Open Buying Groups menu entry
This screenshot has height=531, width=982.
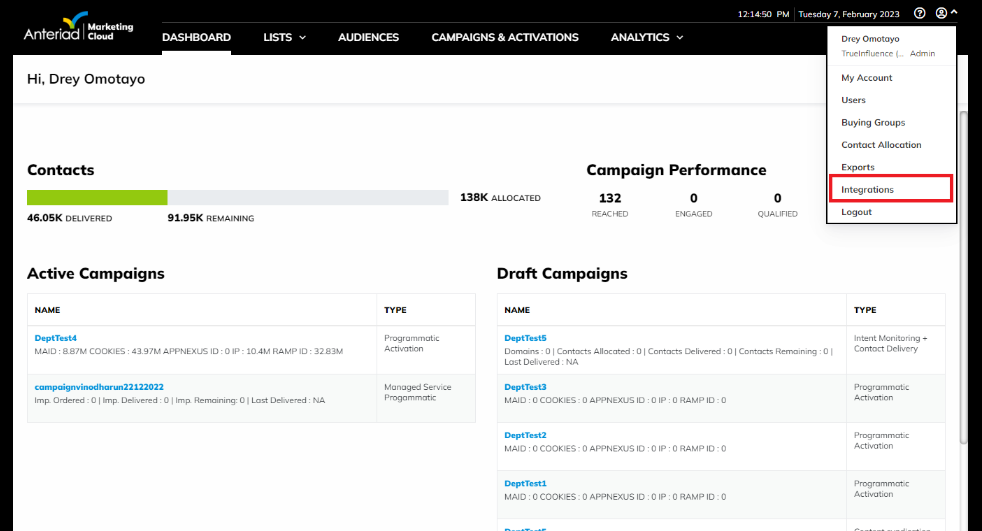pyautogui.click(x=873, y=123)
